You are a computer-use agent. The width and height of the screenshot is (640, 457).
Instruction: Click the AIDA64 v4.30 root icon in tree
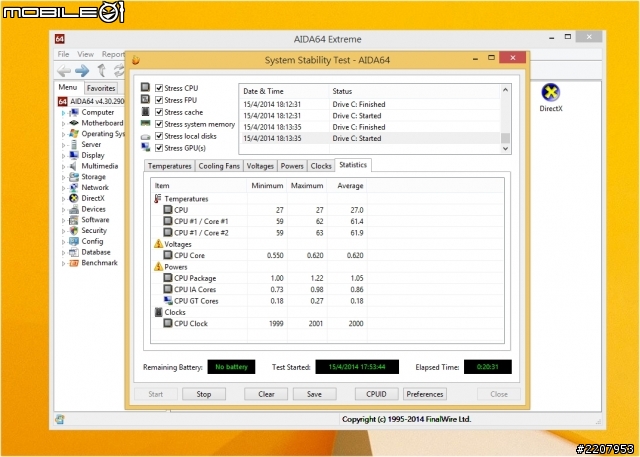(62, 101)
